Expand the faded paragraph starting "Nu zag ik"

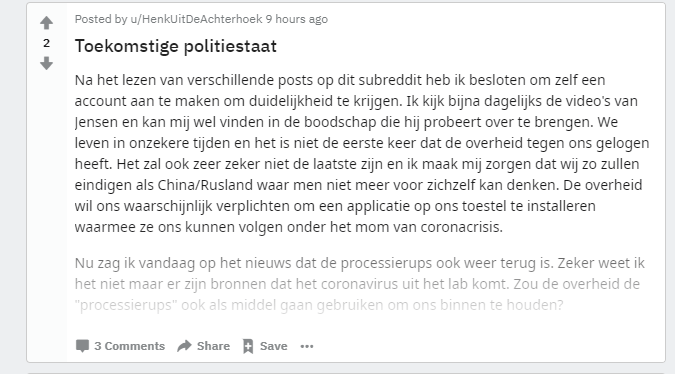[x=359, y=284]
